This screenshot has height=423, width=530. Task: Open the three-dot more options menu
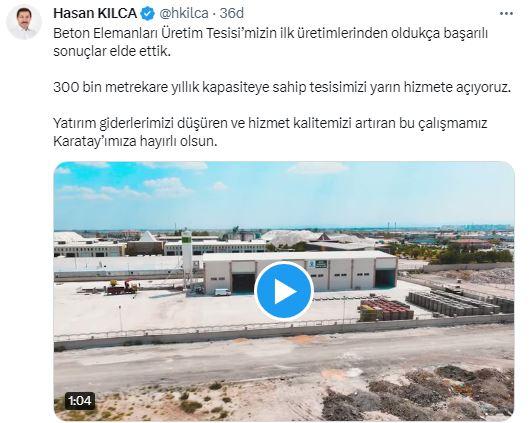coord(506,14)
